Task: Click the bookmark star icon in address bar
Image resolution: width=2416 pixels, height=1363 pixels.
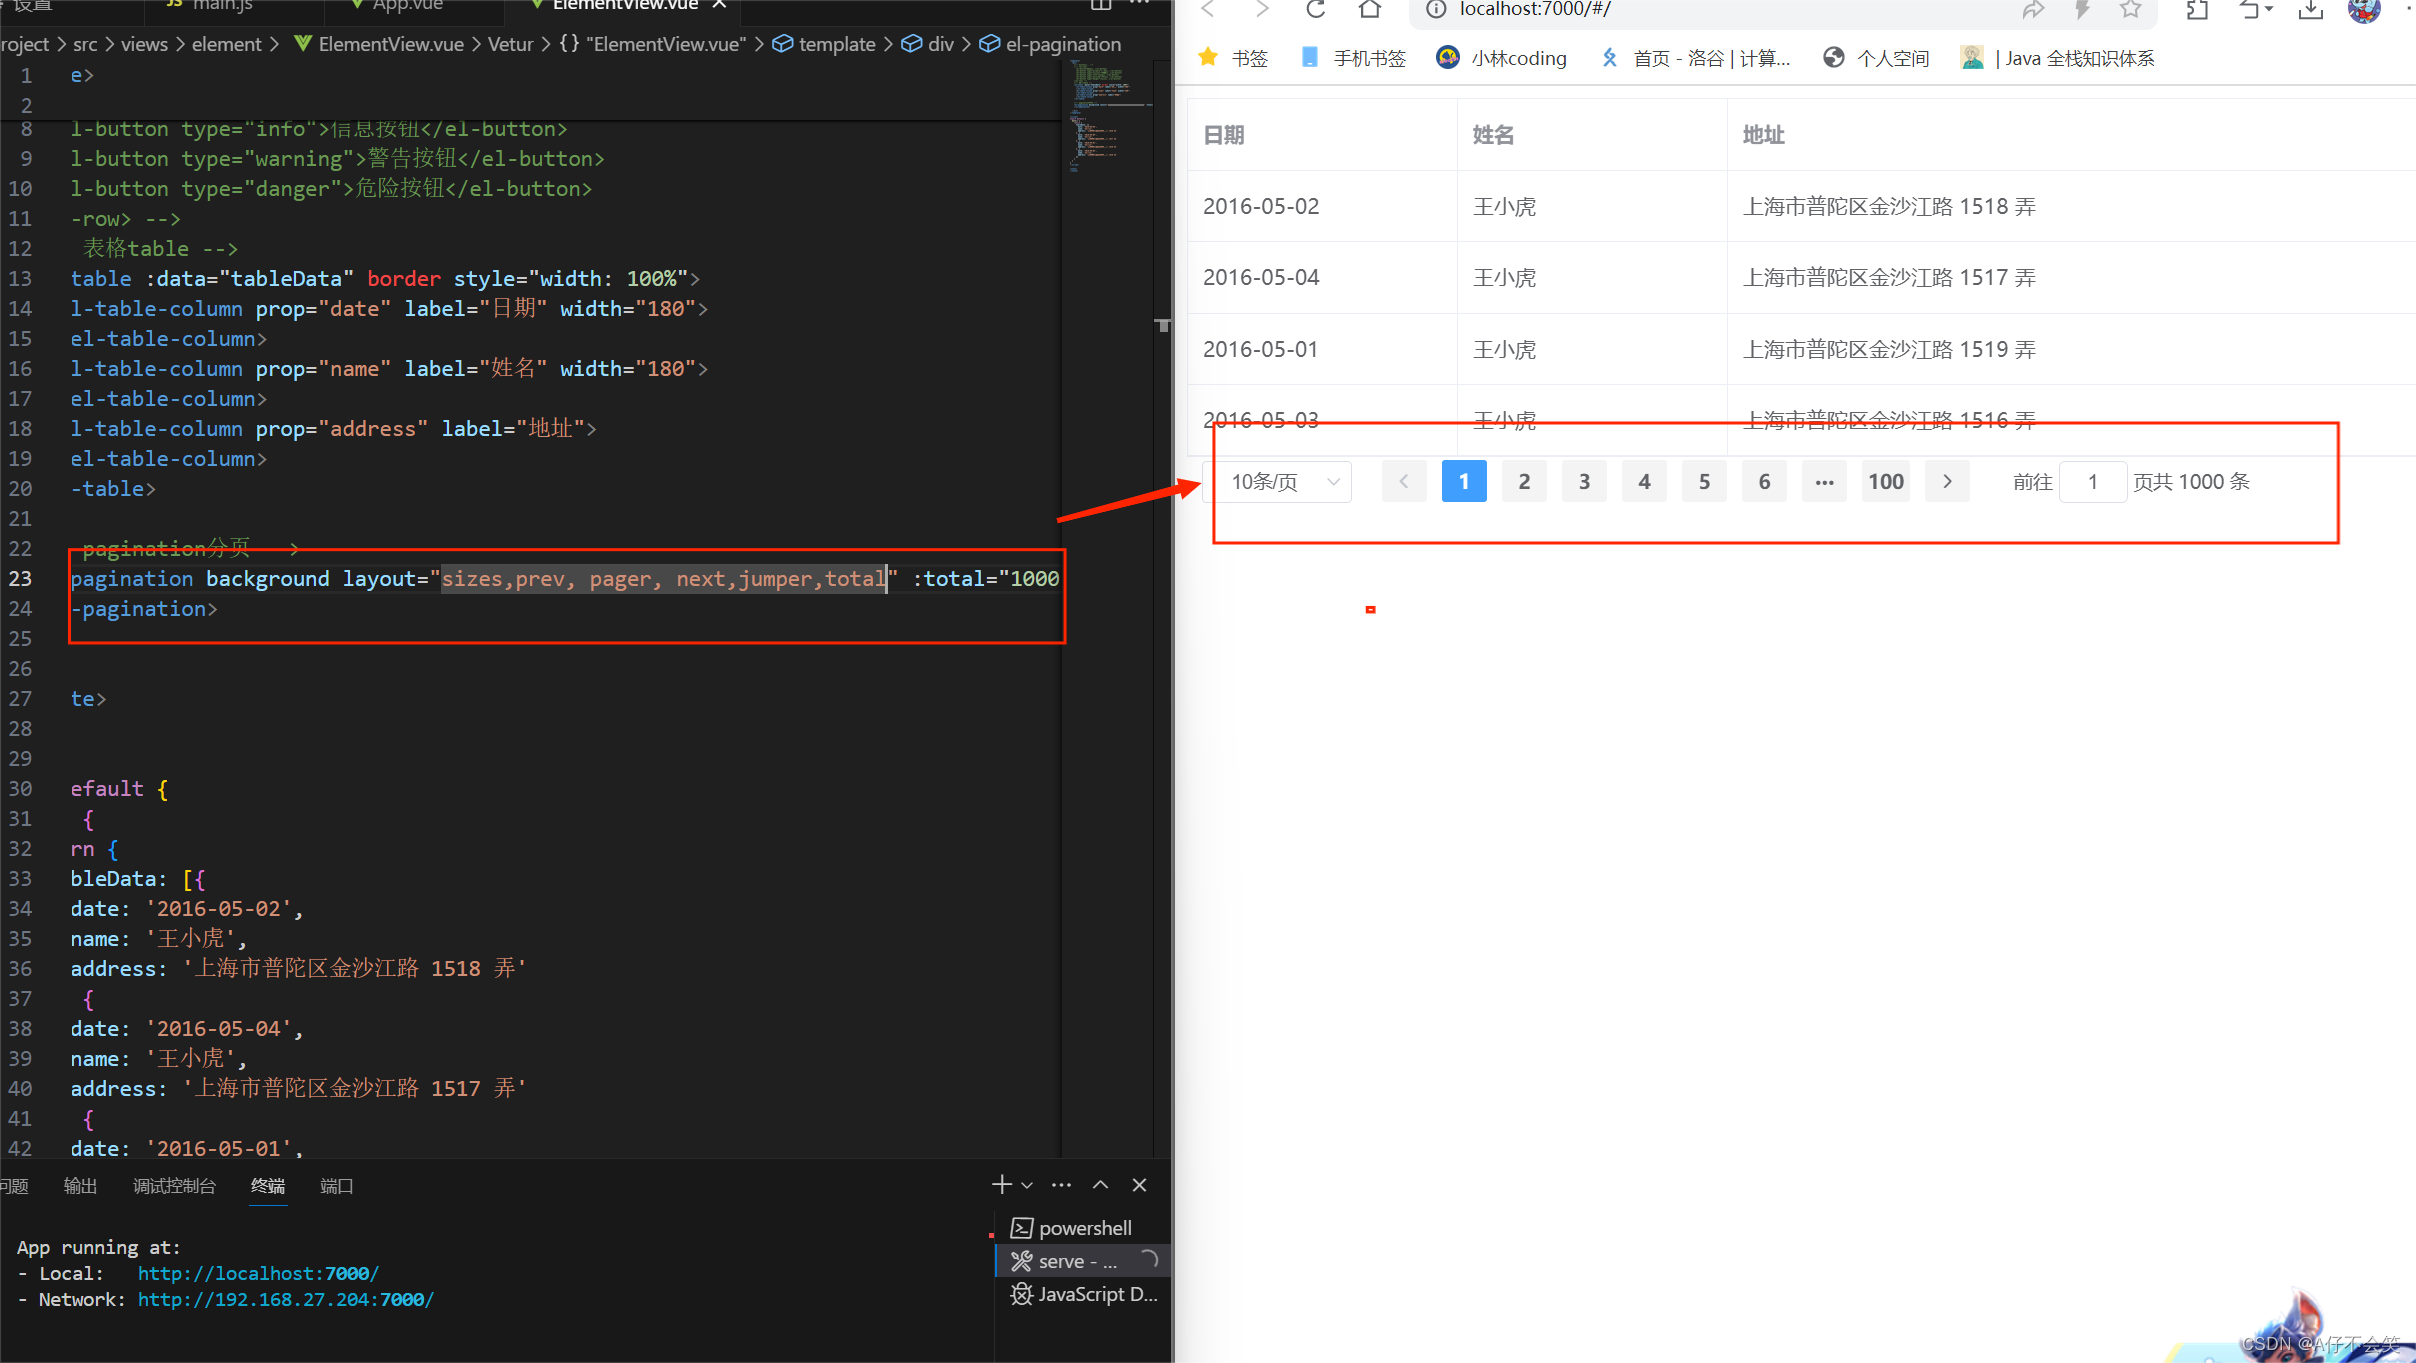Action: tap(2130, 10)
